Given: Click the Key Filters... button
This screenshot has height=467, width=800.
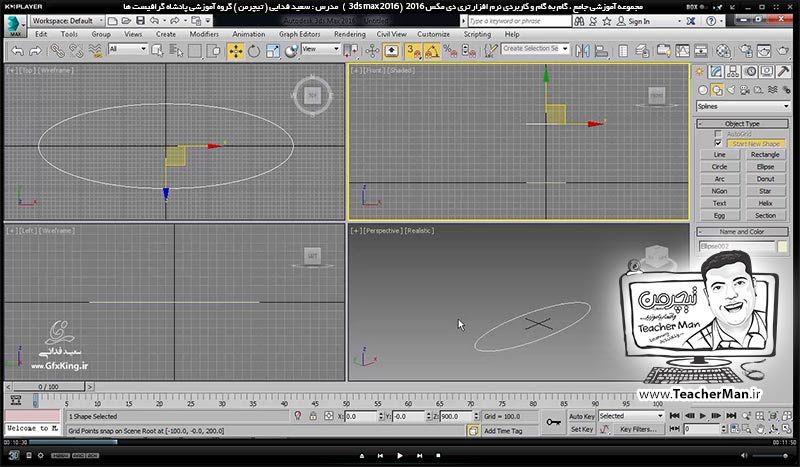Looking at the screenshot, I should (x=638, y=429).
